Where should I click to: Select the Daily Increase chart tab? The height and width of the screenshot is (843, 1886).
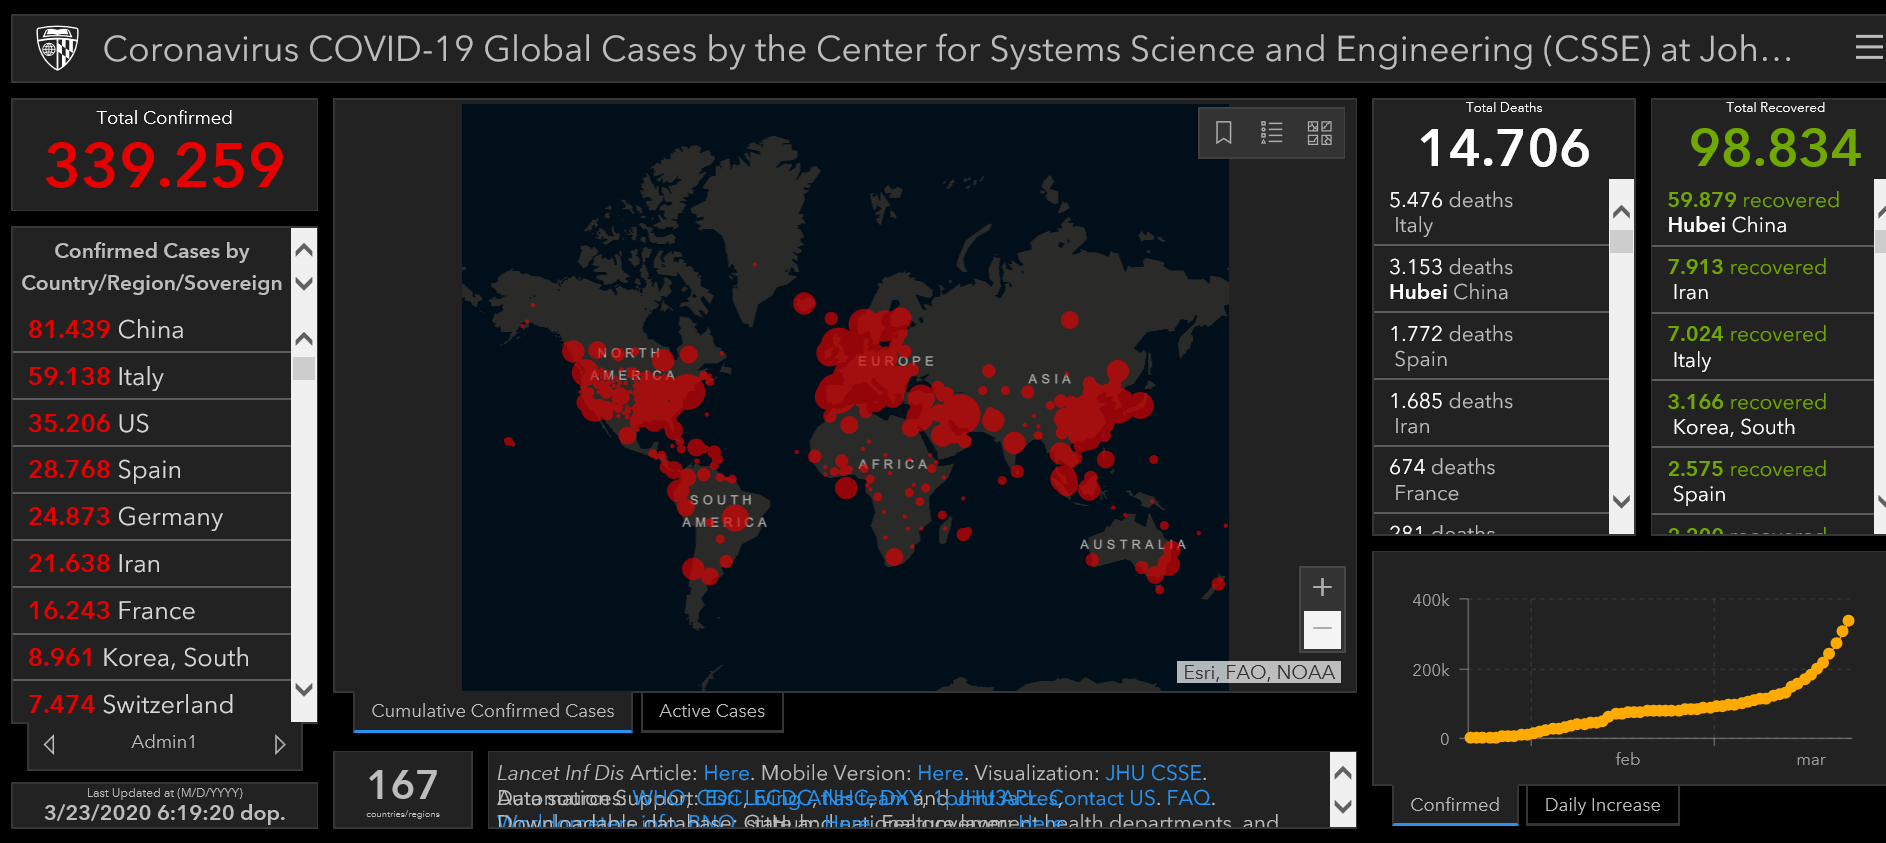1602,805
